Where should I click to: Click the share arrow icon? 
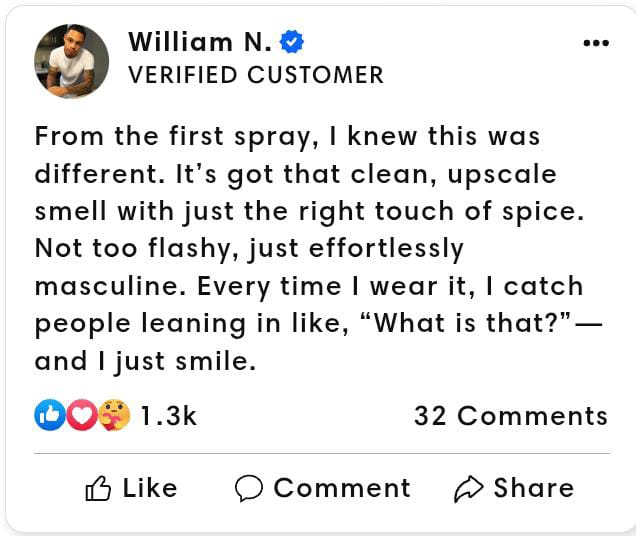point(468,488)
